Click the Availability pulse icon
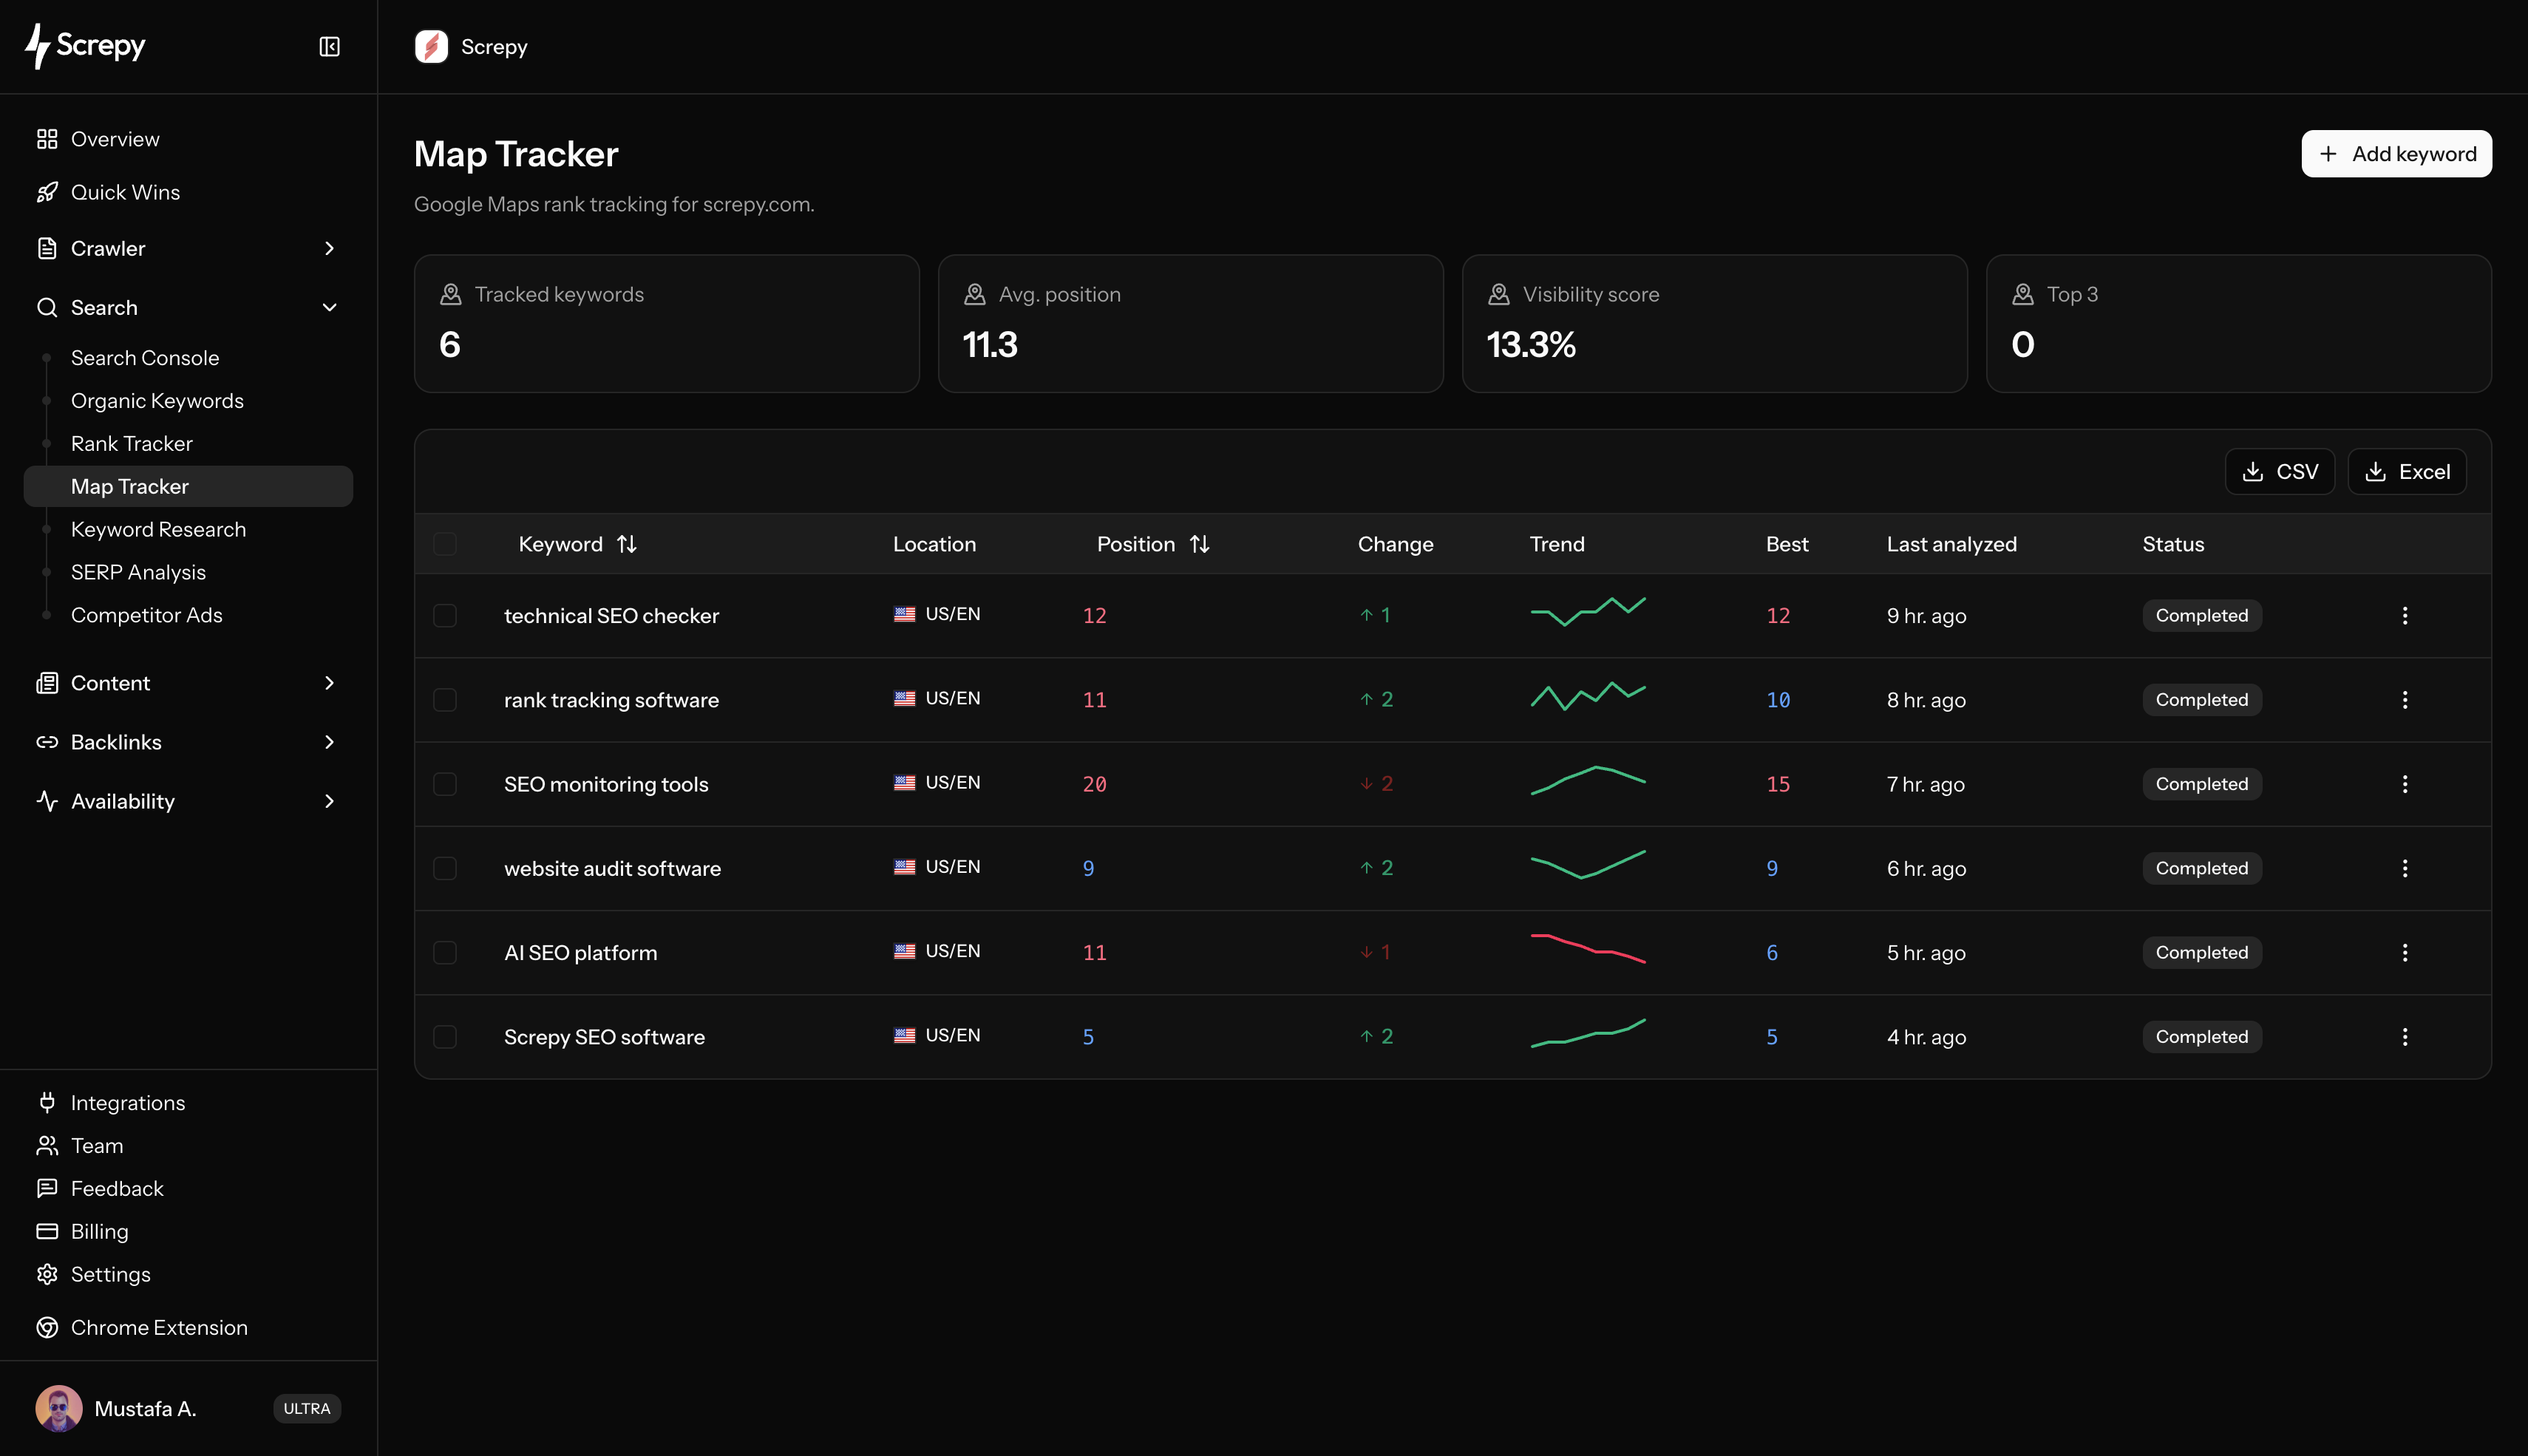Image resolution: width=2528 pixels, height=1456 pixels. (47, 801)
